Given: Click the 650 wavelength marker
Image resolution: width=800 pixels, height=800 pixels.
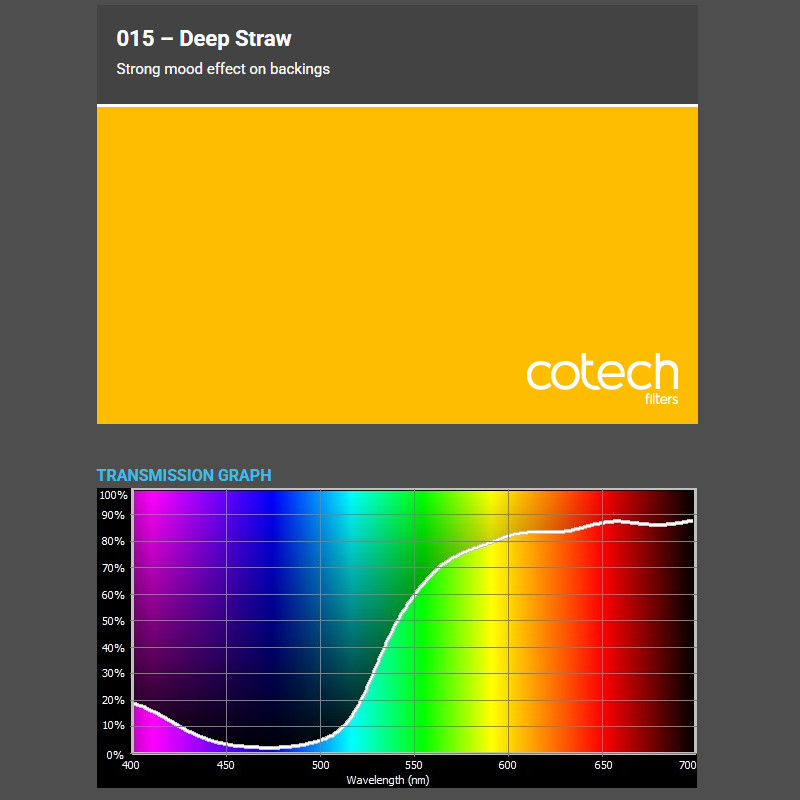Looking at the screenshot, I should tap(602, 765).
